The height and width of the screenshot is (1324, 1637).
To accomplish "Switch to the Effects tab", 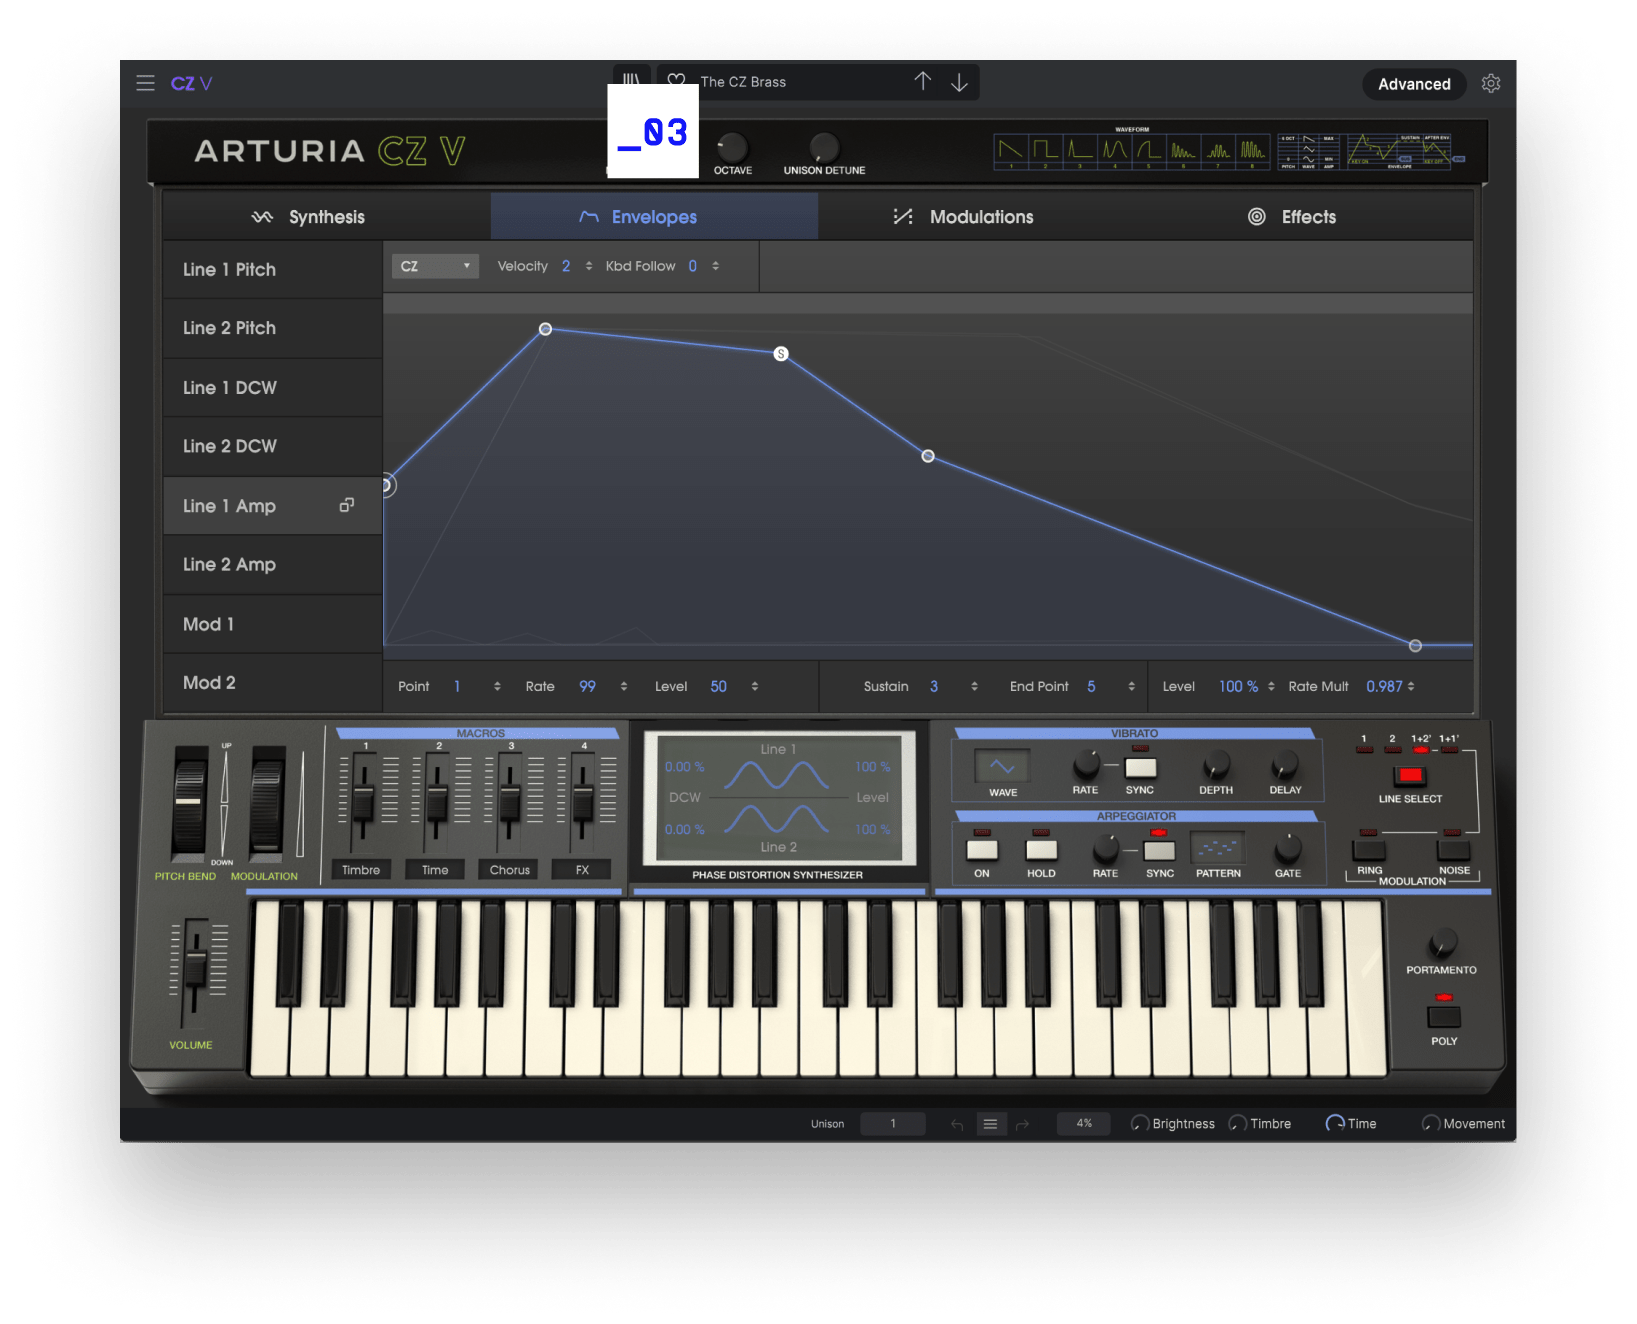I will point(1309,217).
